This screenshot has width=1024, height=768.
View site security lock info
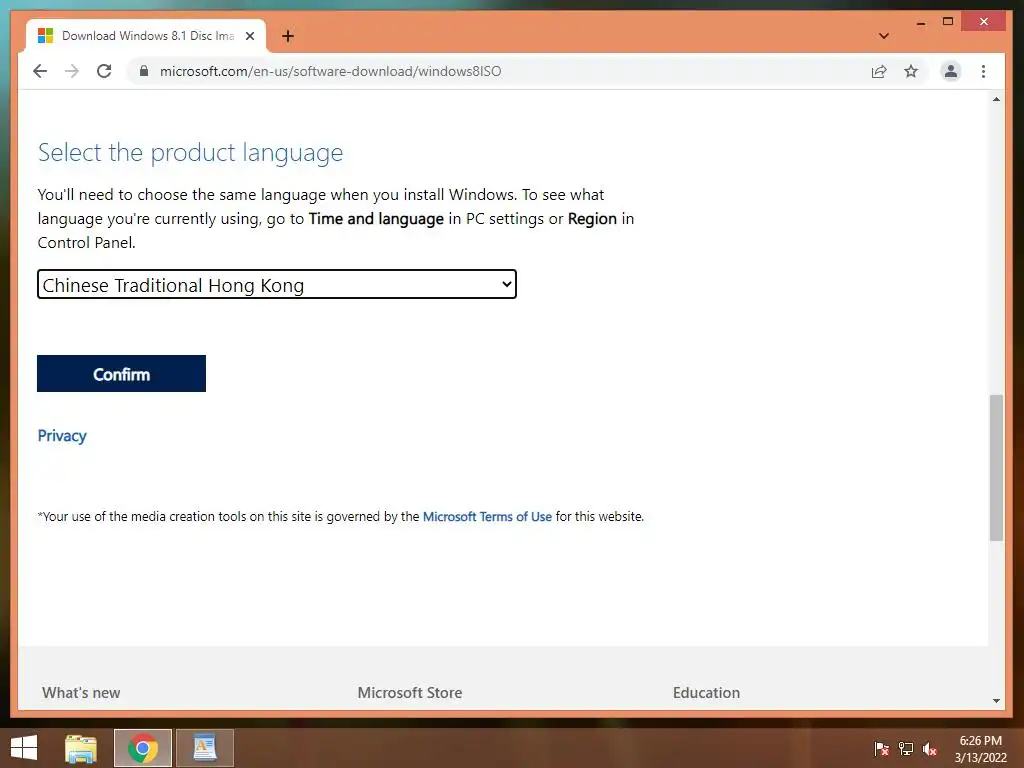(144, 71)
